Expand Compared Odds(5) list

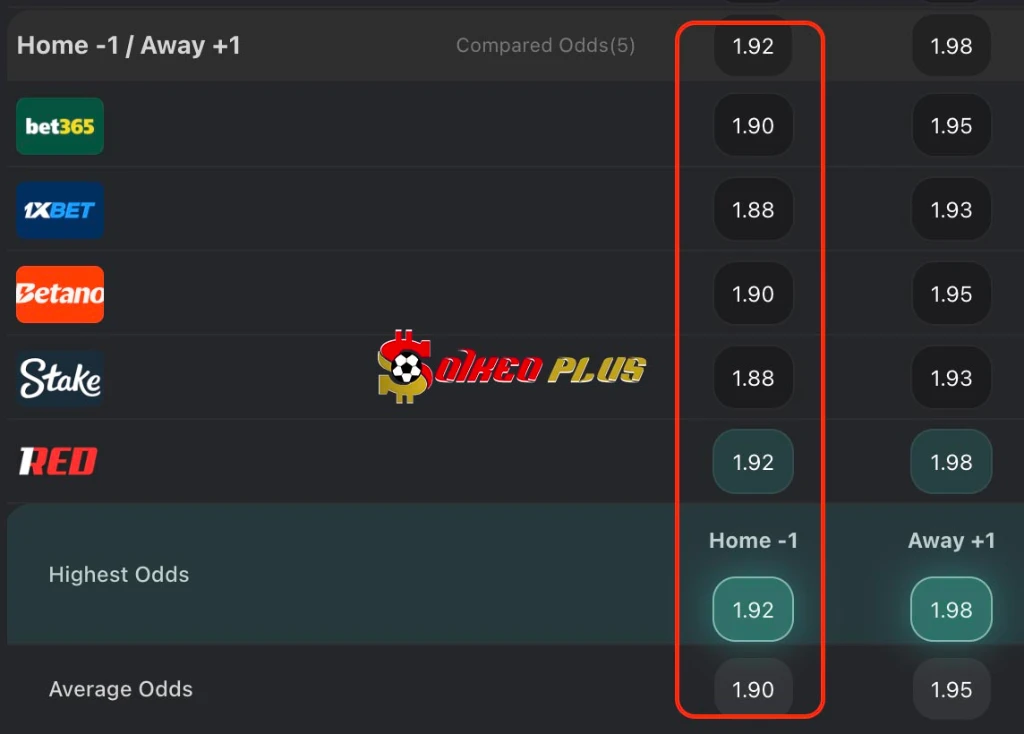[x=545, y=45]
